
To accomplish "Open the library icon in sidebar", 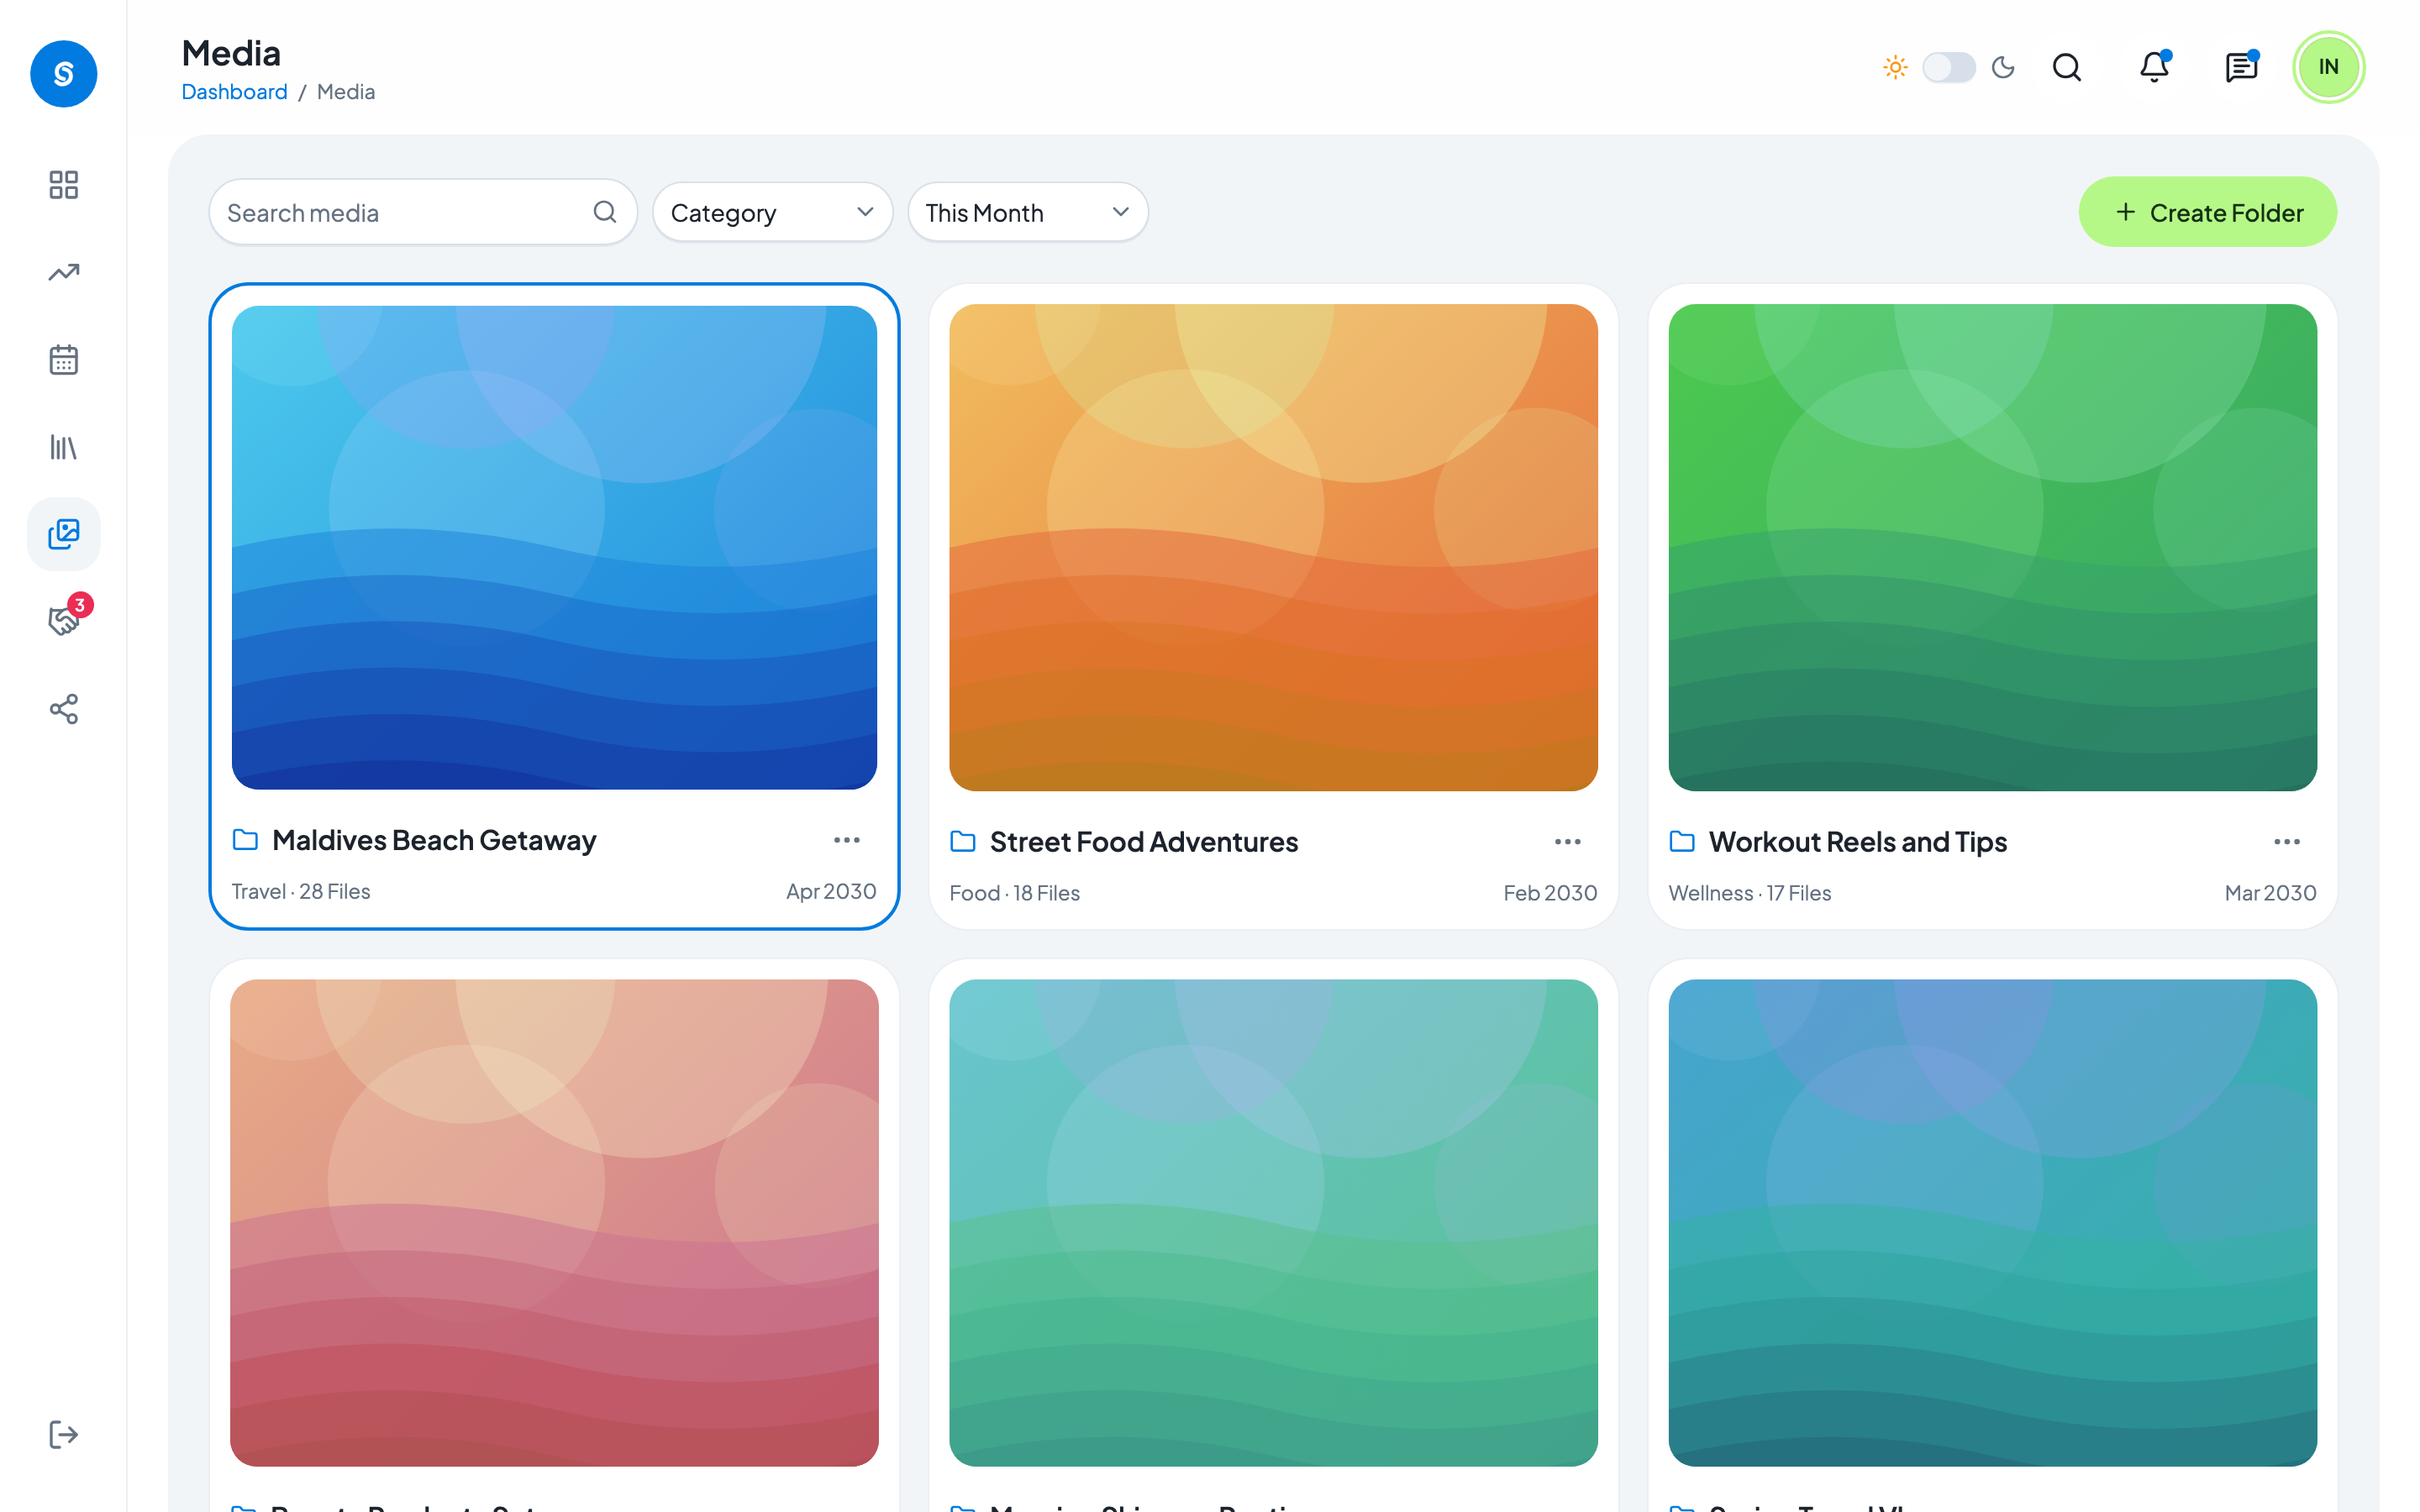I will click(63, 446).
